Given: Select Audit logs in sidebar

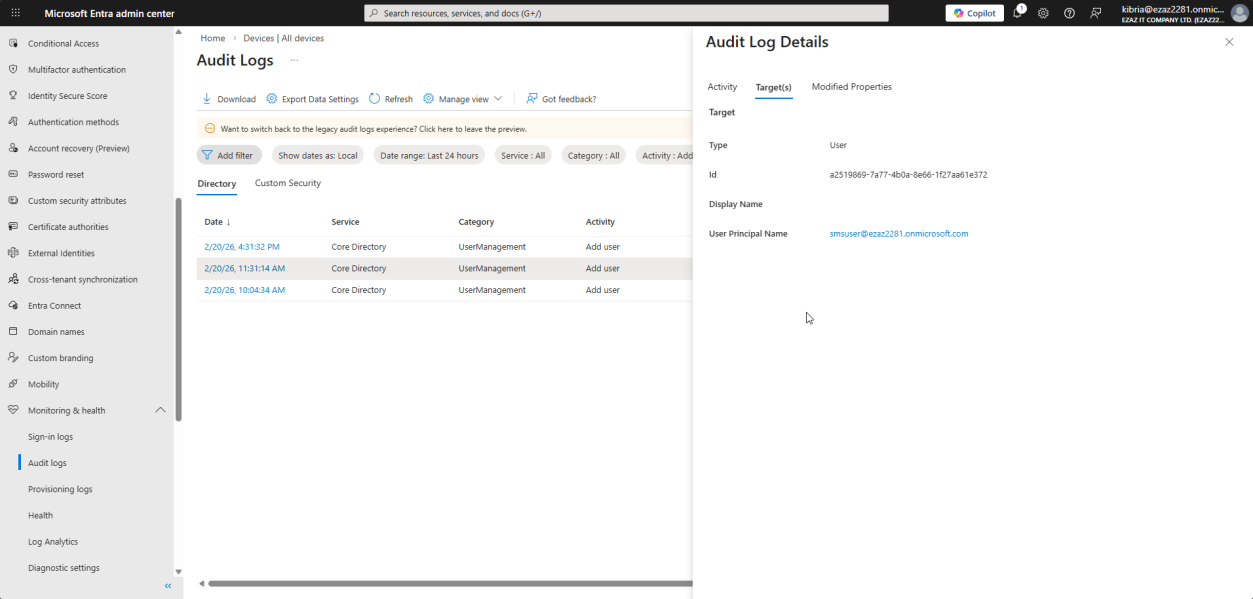Looking at the screenshot, I should click(x=47, y=463).
